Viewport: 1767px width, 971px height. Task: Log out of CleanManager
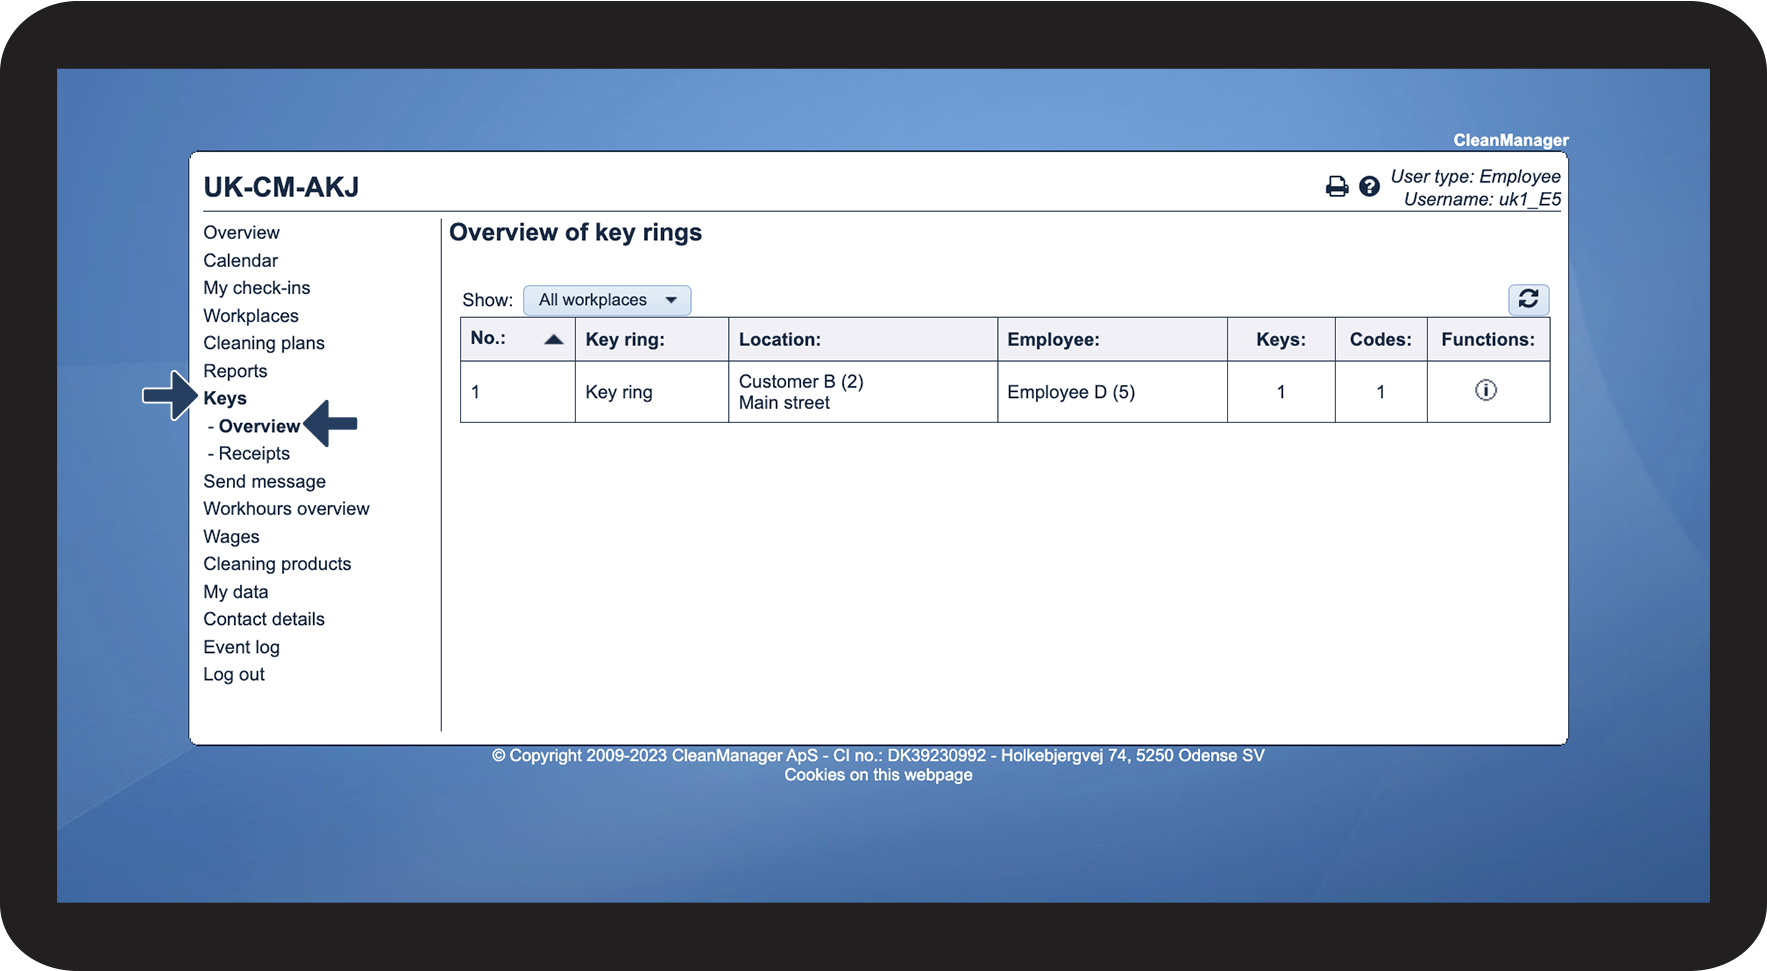click(x=234, y=675)
